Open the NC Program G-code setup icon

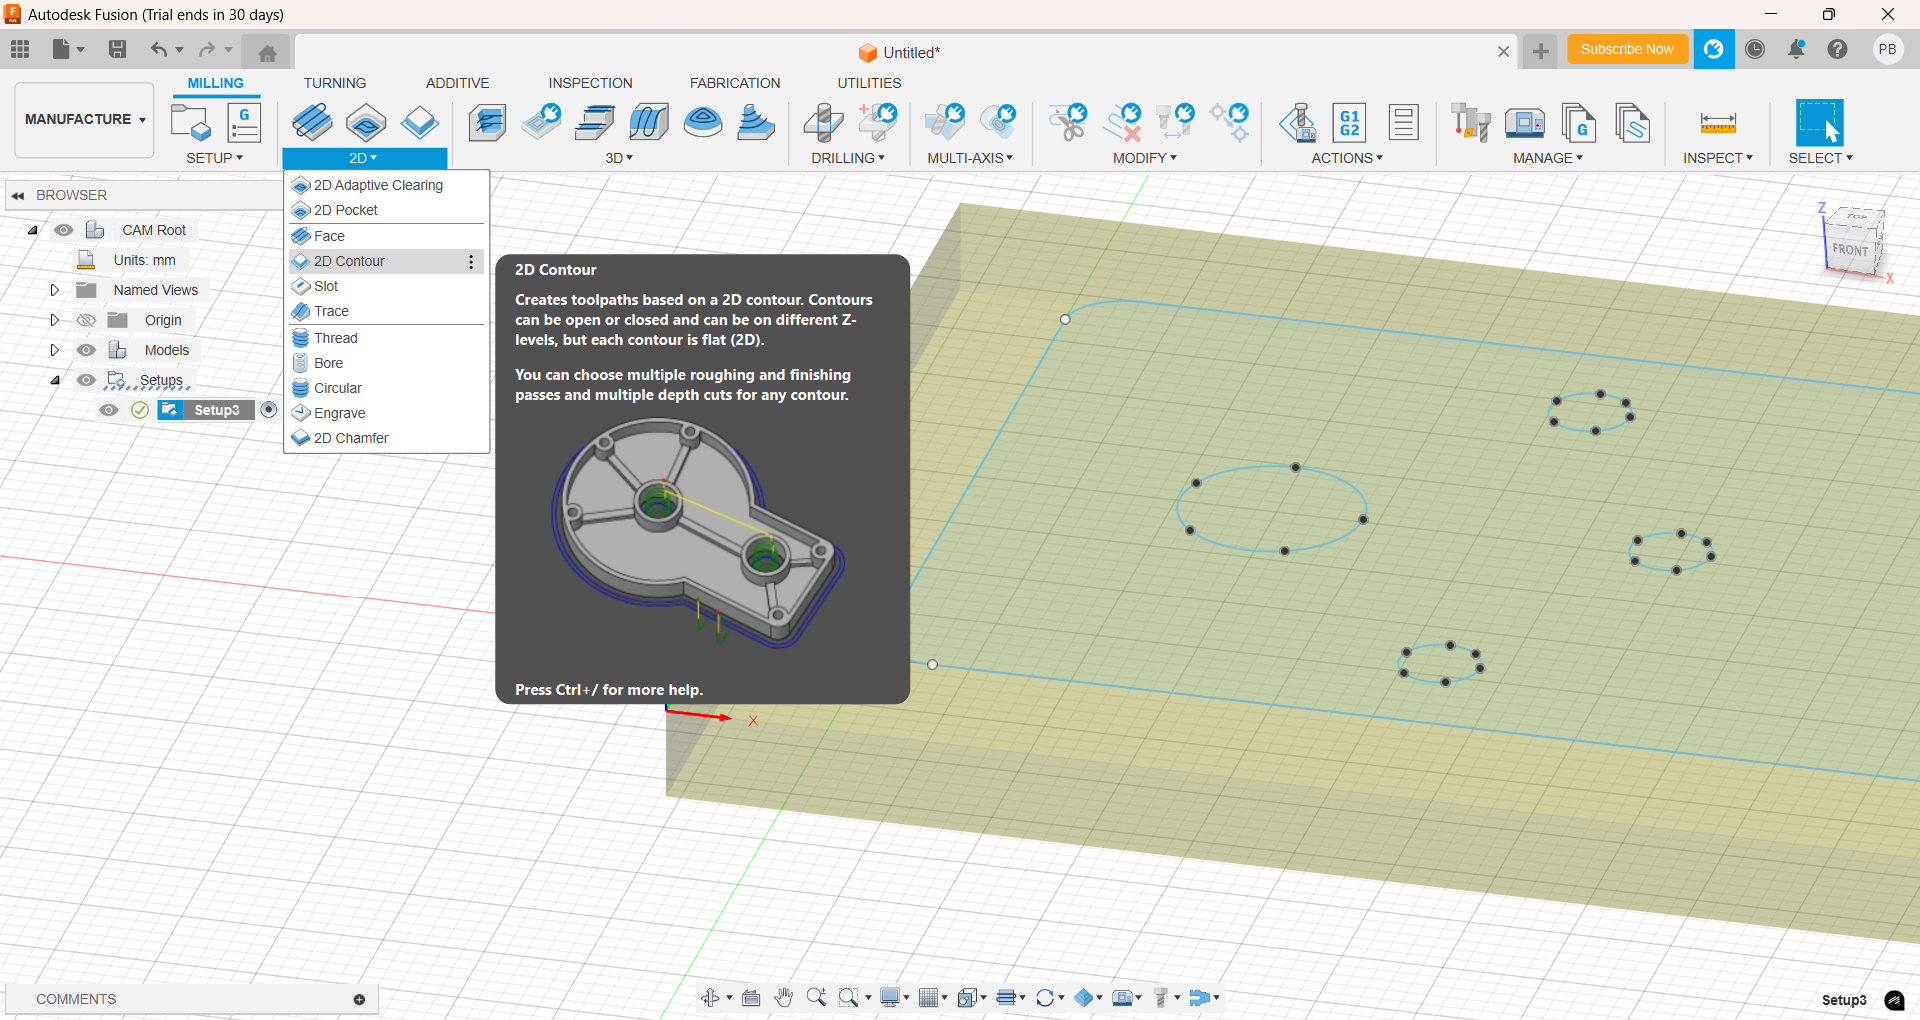coord(244,123)
